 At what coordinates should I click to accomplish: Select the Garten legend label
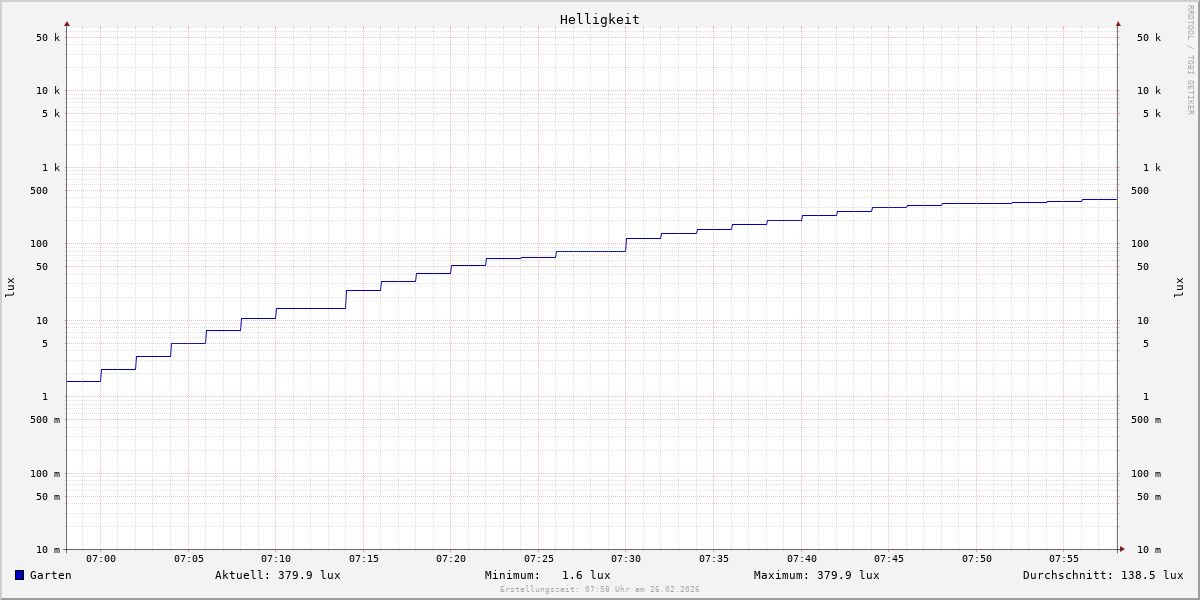pyautogui.click(x=50, y=575)
